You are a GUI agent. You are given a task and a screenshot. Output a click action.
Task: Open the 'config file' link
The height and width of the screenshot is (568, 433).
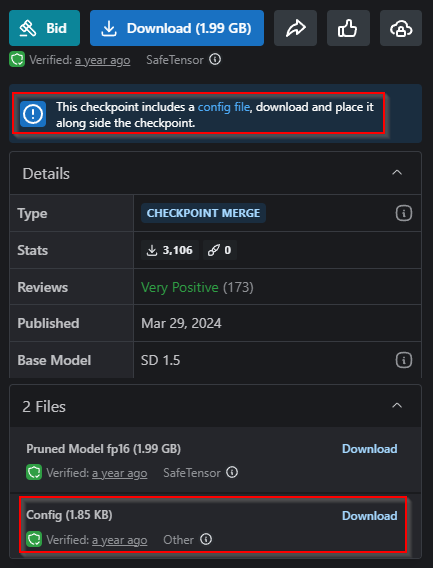click(224, 107)
